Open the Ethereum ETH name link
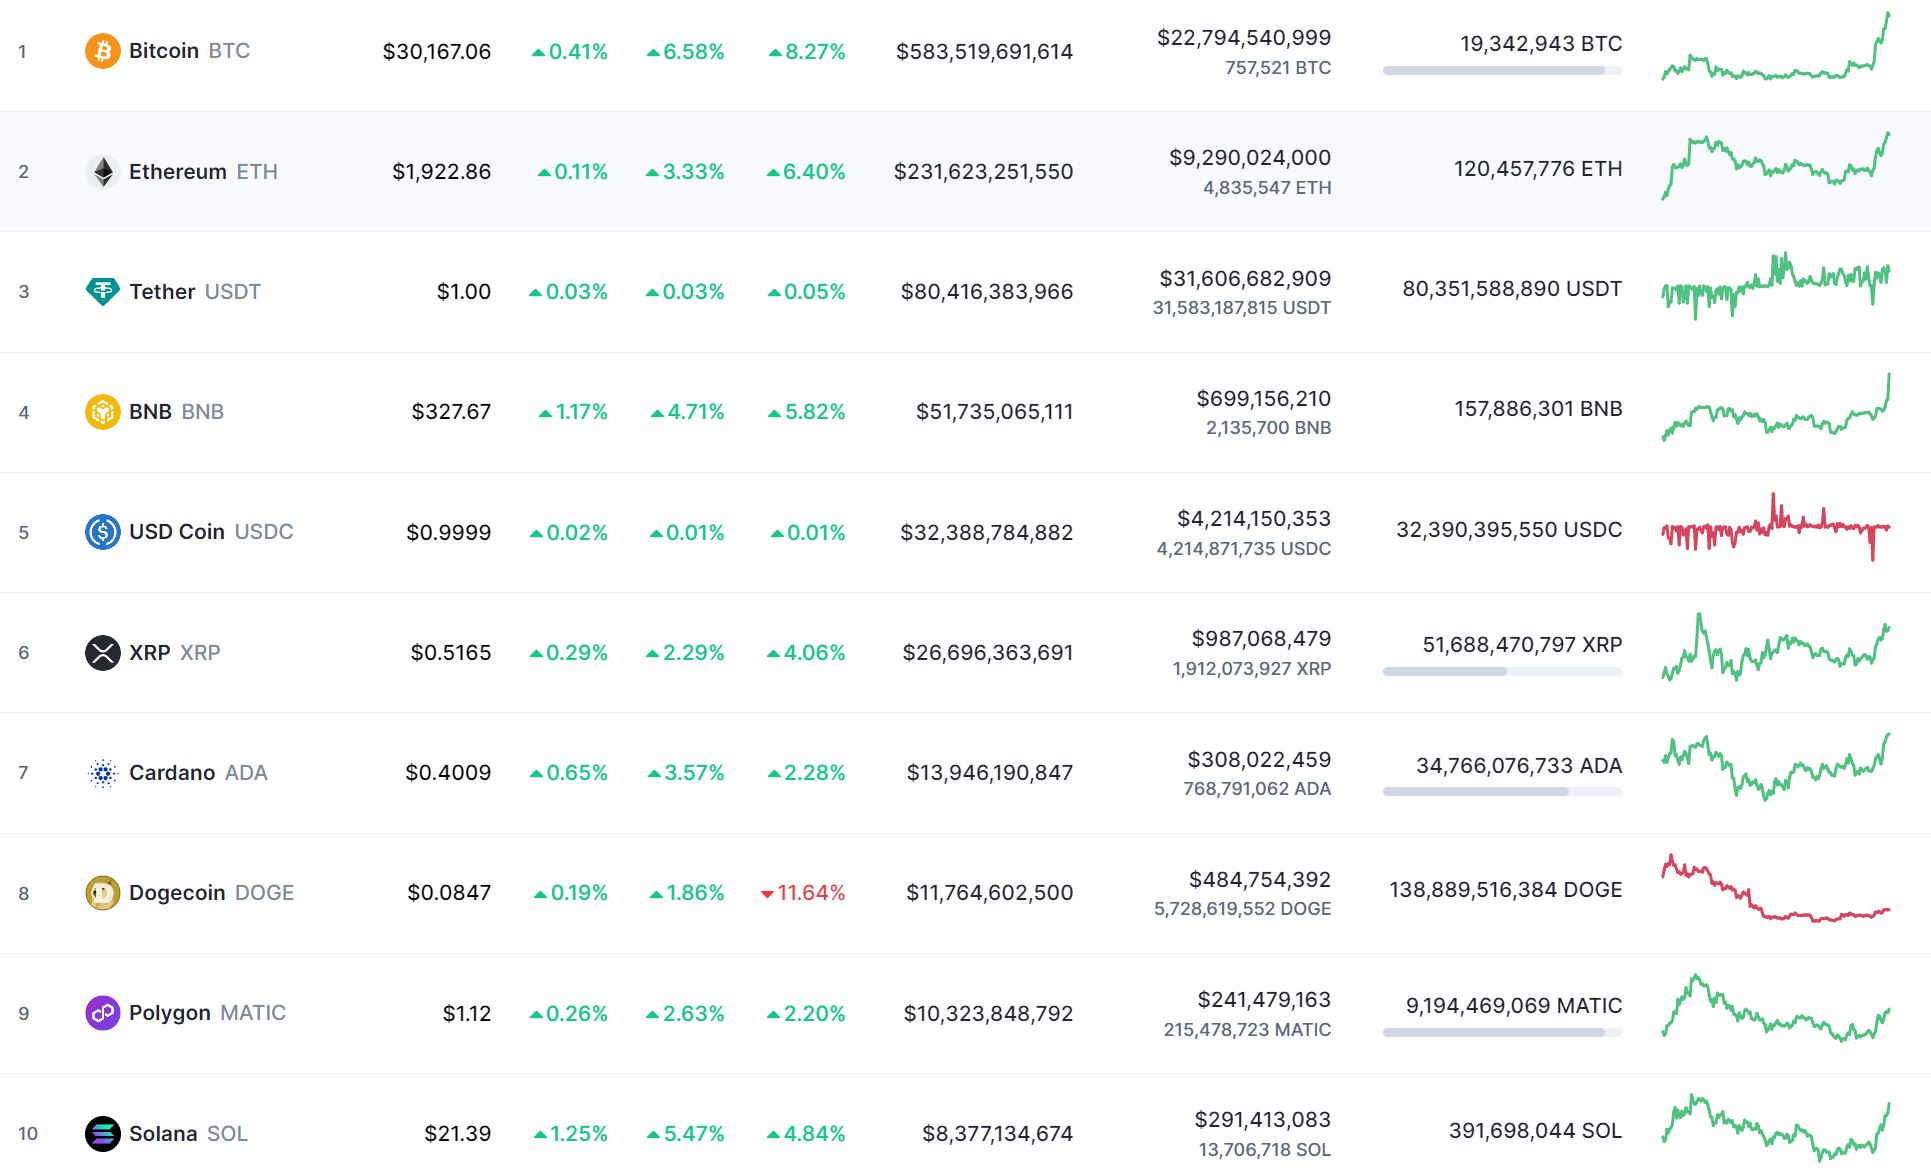The width and height of the screenshot is (1931, 1173). [203, 172]
